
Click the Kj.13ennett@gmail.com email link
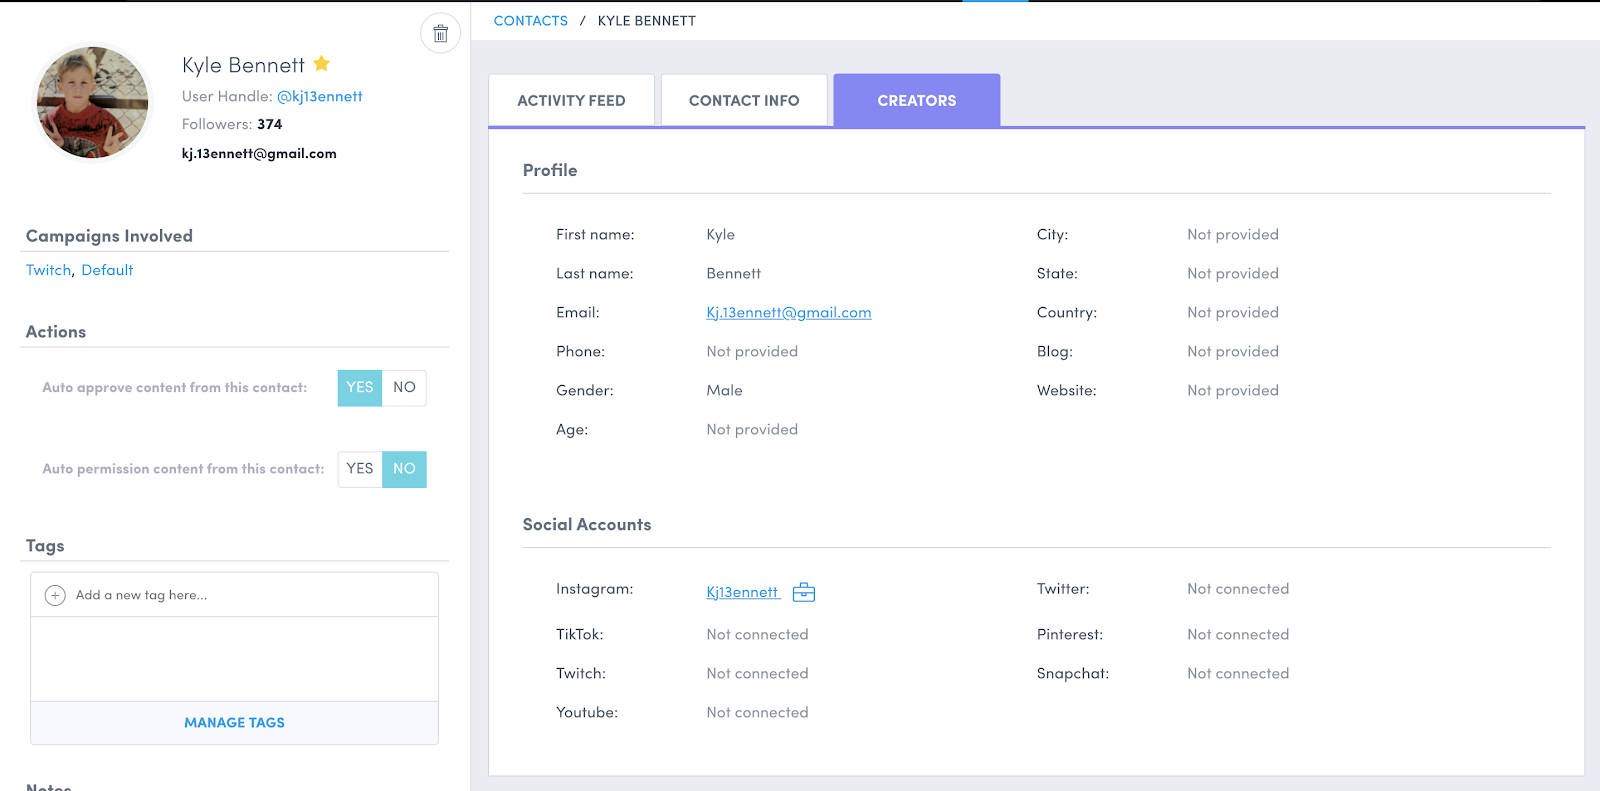pos(788,313)
